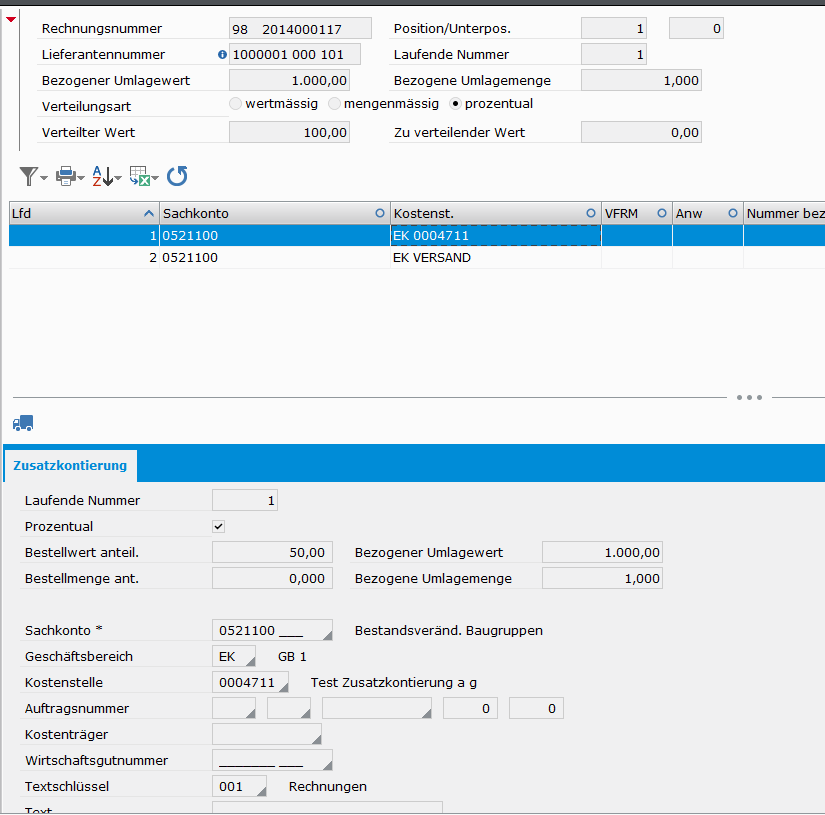Click the Sachkonto column header
This screenshot has width=825, height=815.
[x=275, y=214]
